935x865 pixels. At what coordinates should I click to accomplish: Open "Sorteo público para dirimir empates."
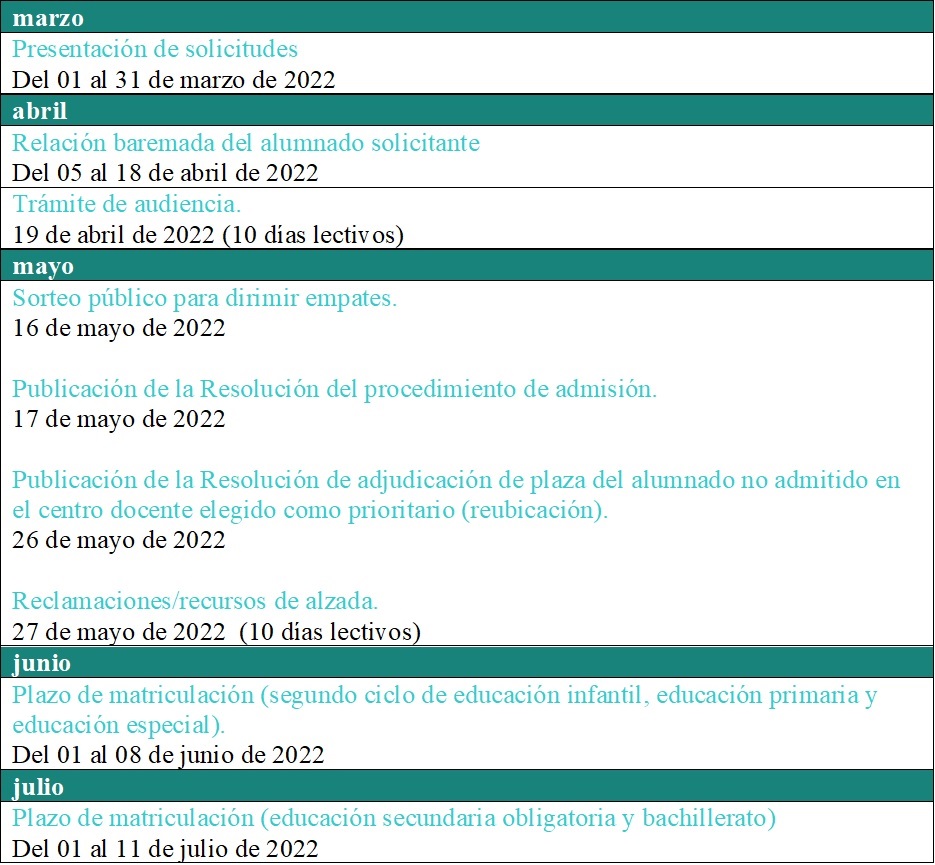click(205, 298)
